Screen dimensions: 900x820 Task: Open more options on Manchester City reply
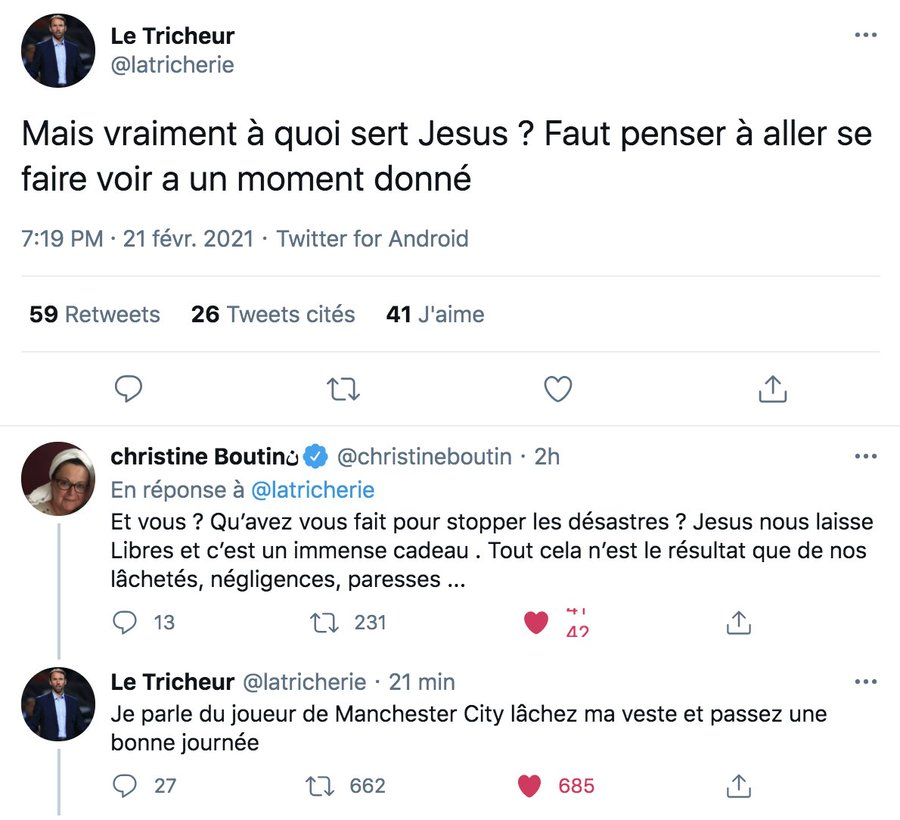tap(866, 682)
